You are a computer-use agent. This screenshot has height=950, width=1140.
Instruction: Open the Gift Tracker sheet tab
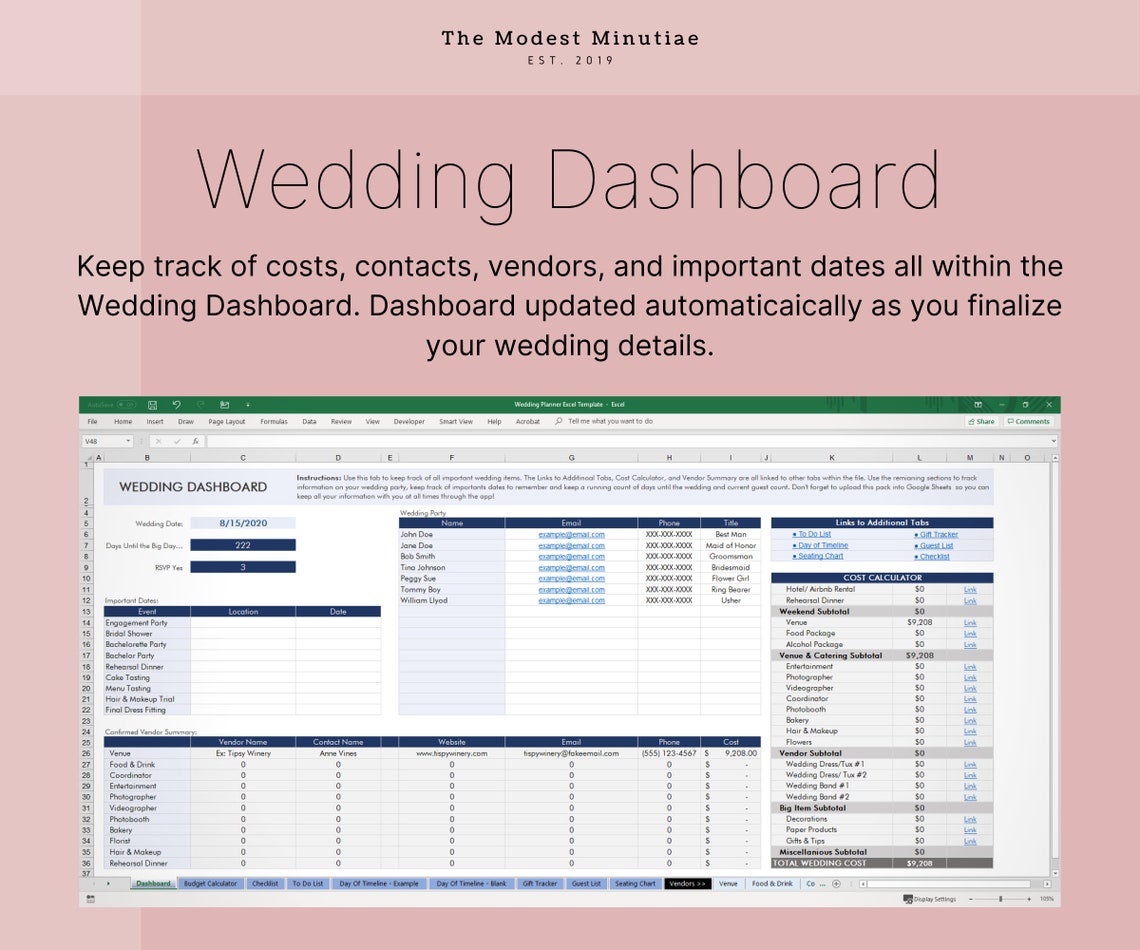click(539, 884)
